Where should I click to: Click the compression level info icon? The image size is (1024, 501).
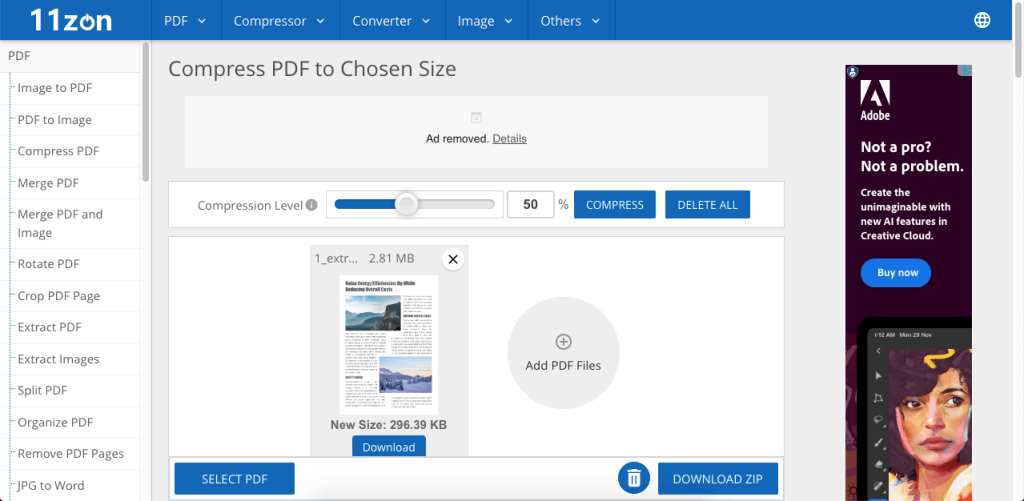click(311, 206)
